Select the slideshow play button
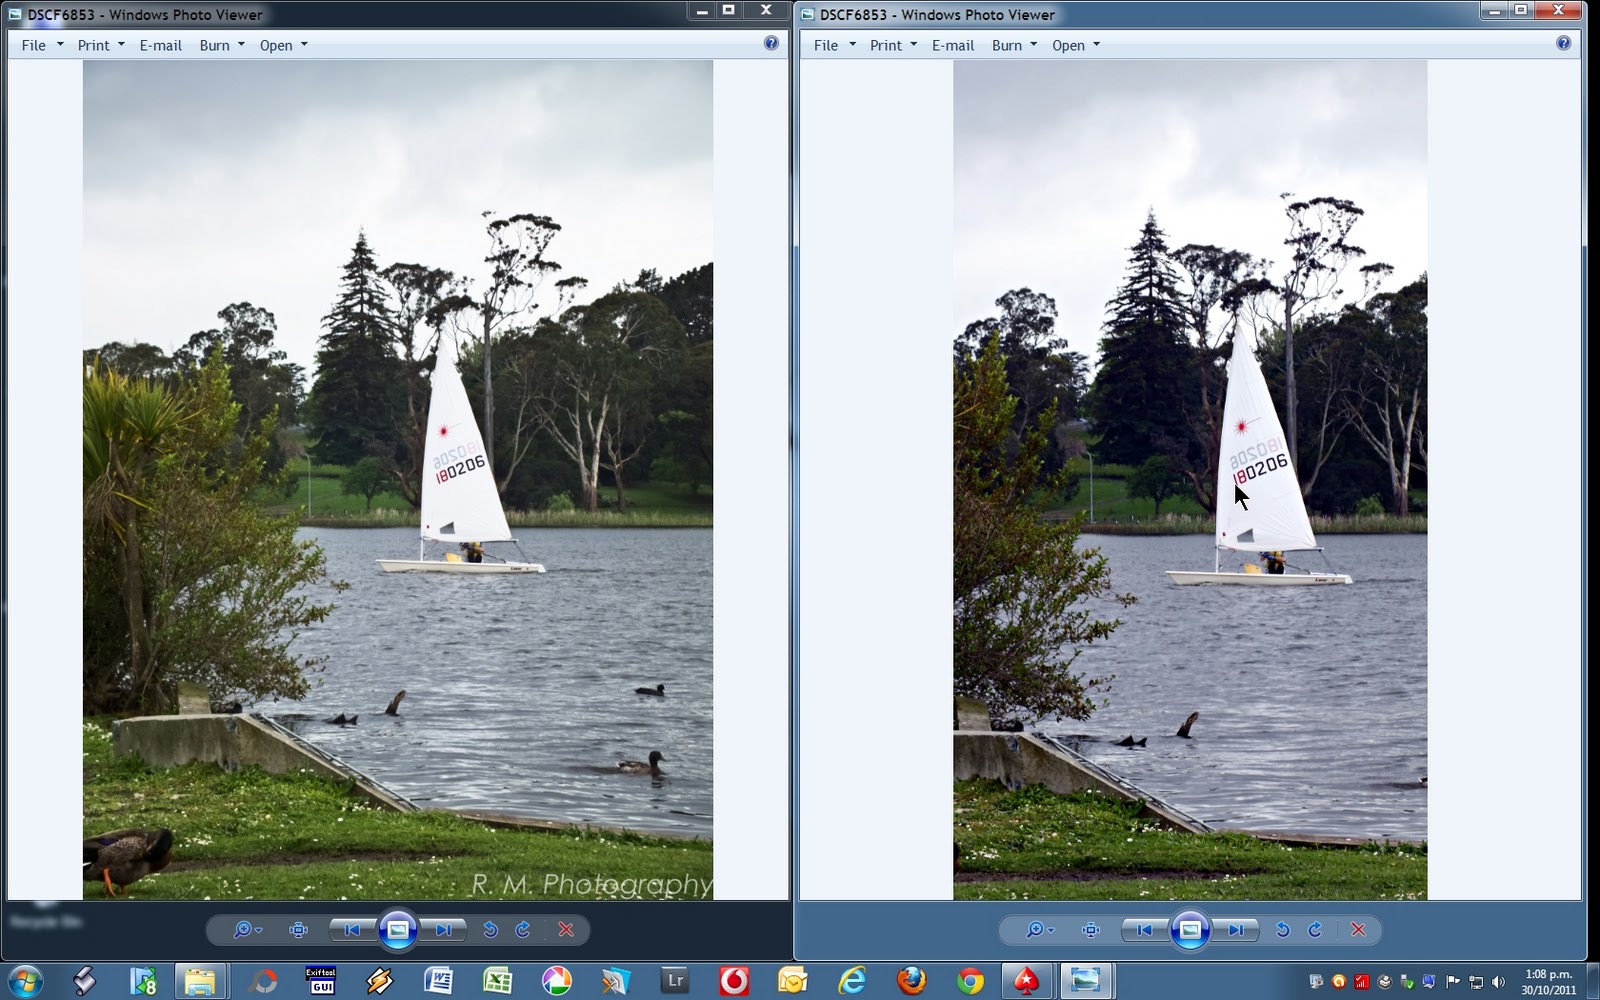 (399, 930)
